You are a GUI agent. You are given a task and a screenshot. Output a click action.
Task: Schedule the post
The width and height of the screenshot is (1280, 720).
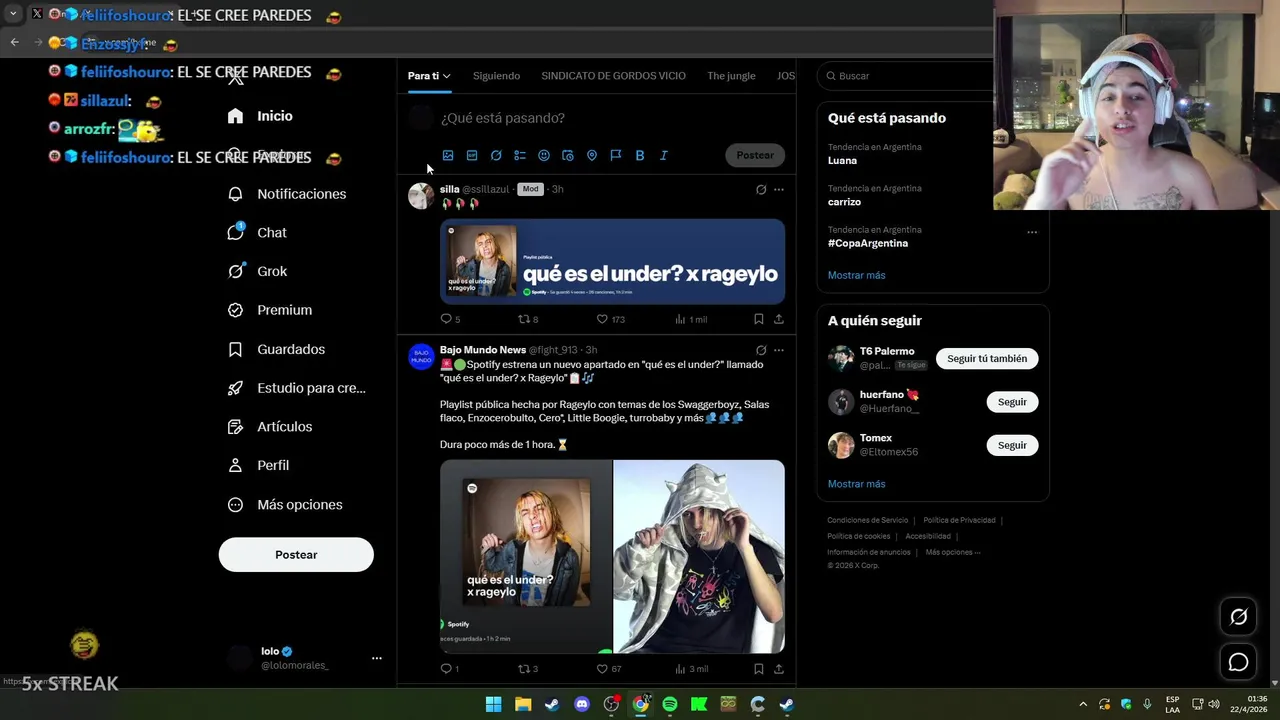click(568, 155)
